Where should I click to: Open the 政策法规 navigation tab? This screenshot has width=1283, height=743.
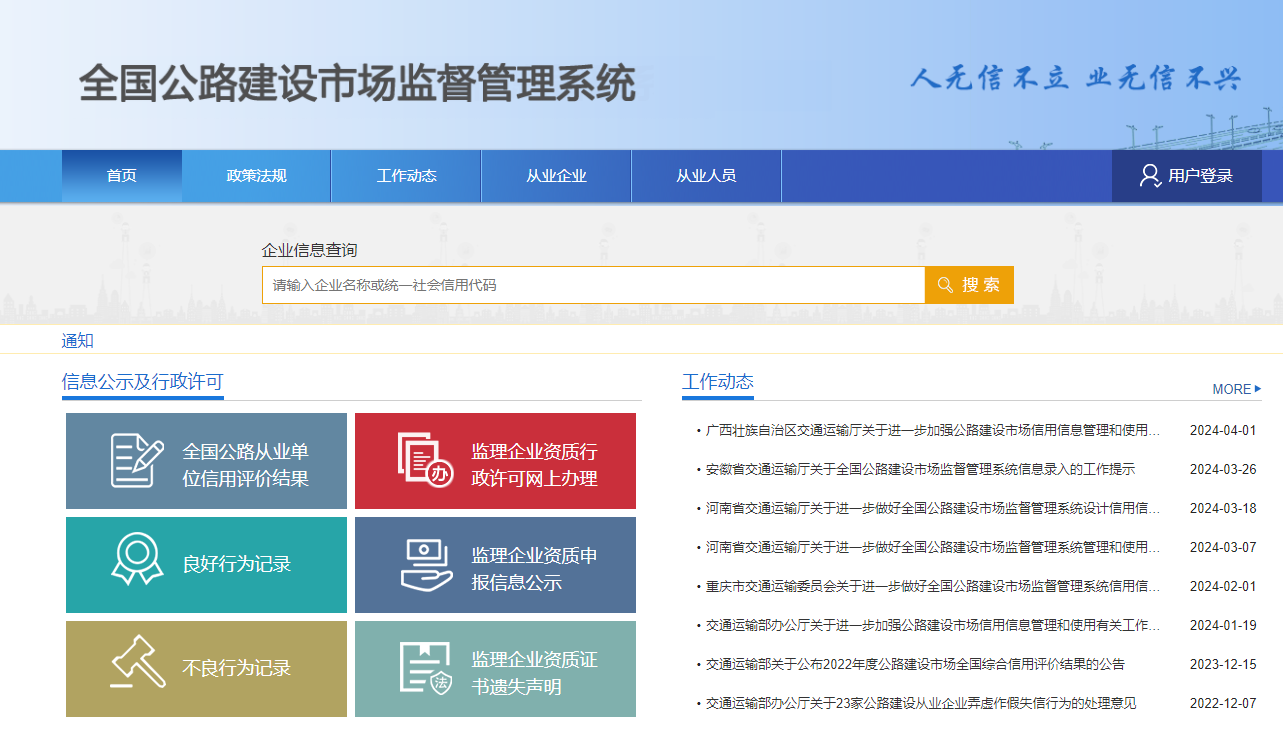pyautogui.click(x=256, y=176)
